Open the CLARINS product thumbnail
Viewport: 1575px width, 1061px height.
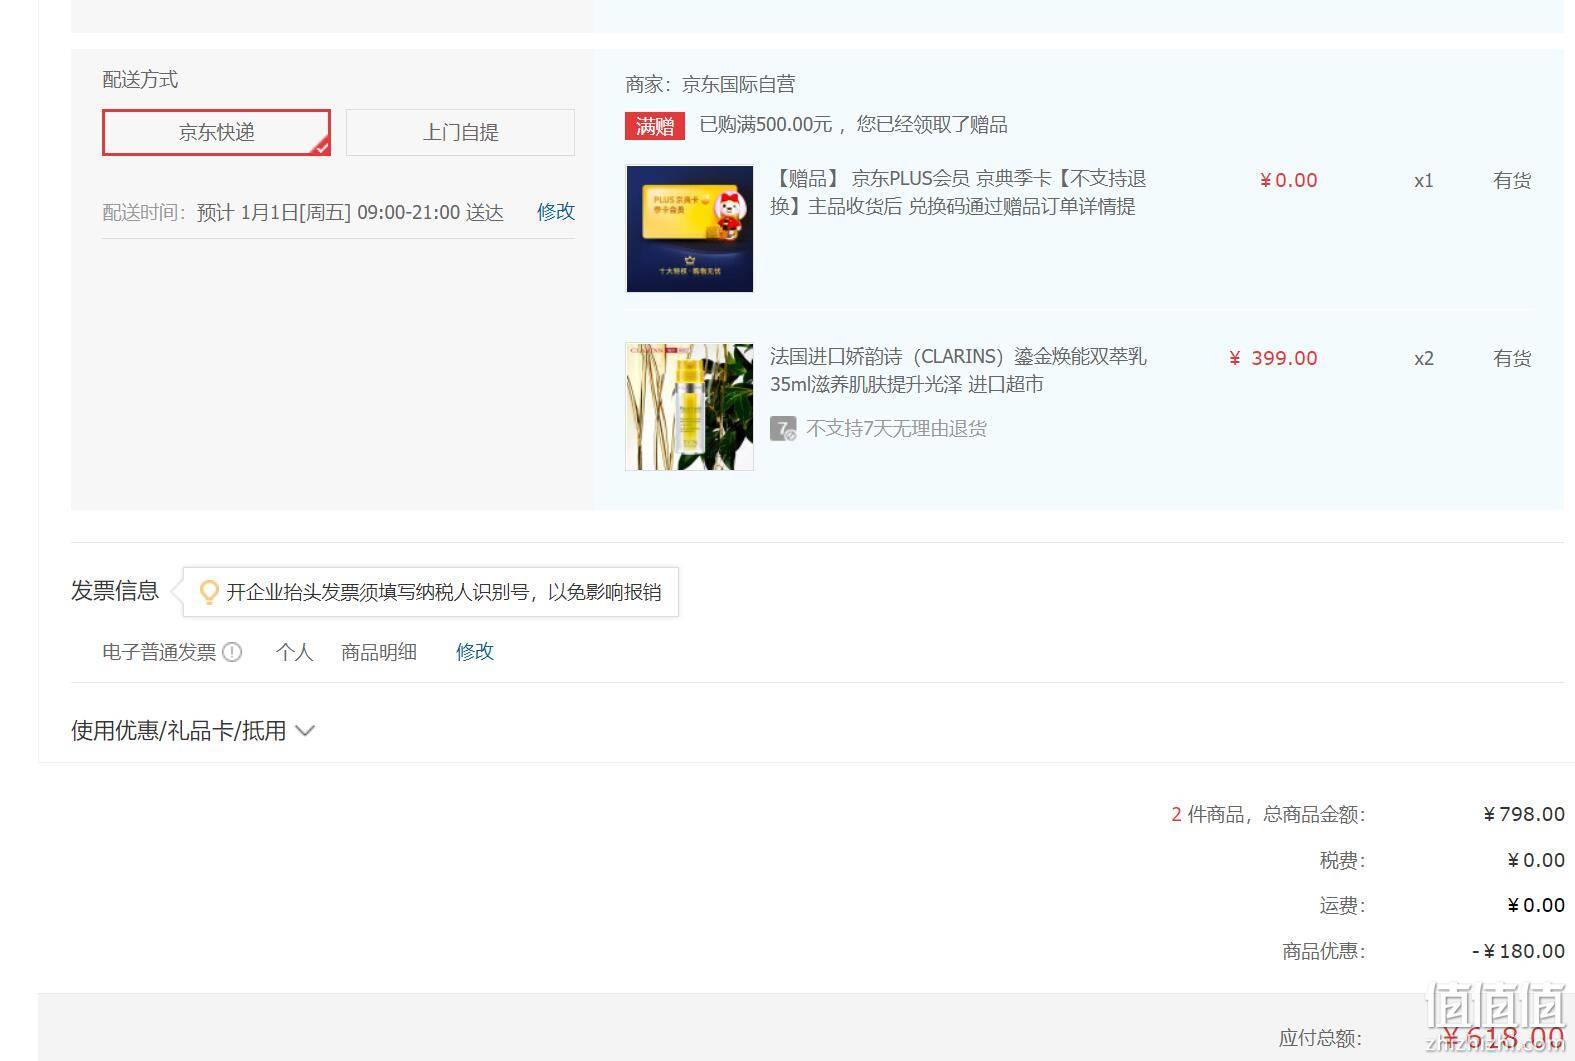tap(689, 407)
